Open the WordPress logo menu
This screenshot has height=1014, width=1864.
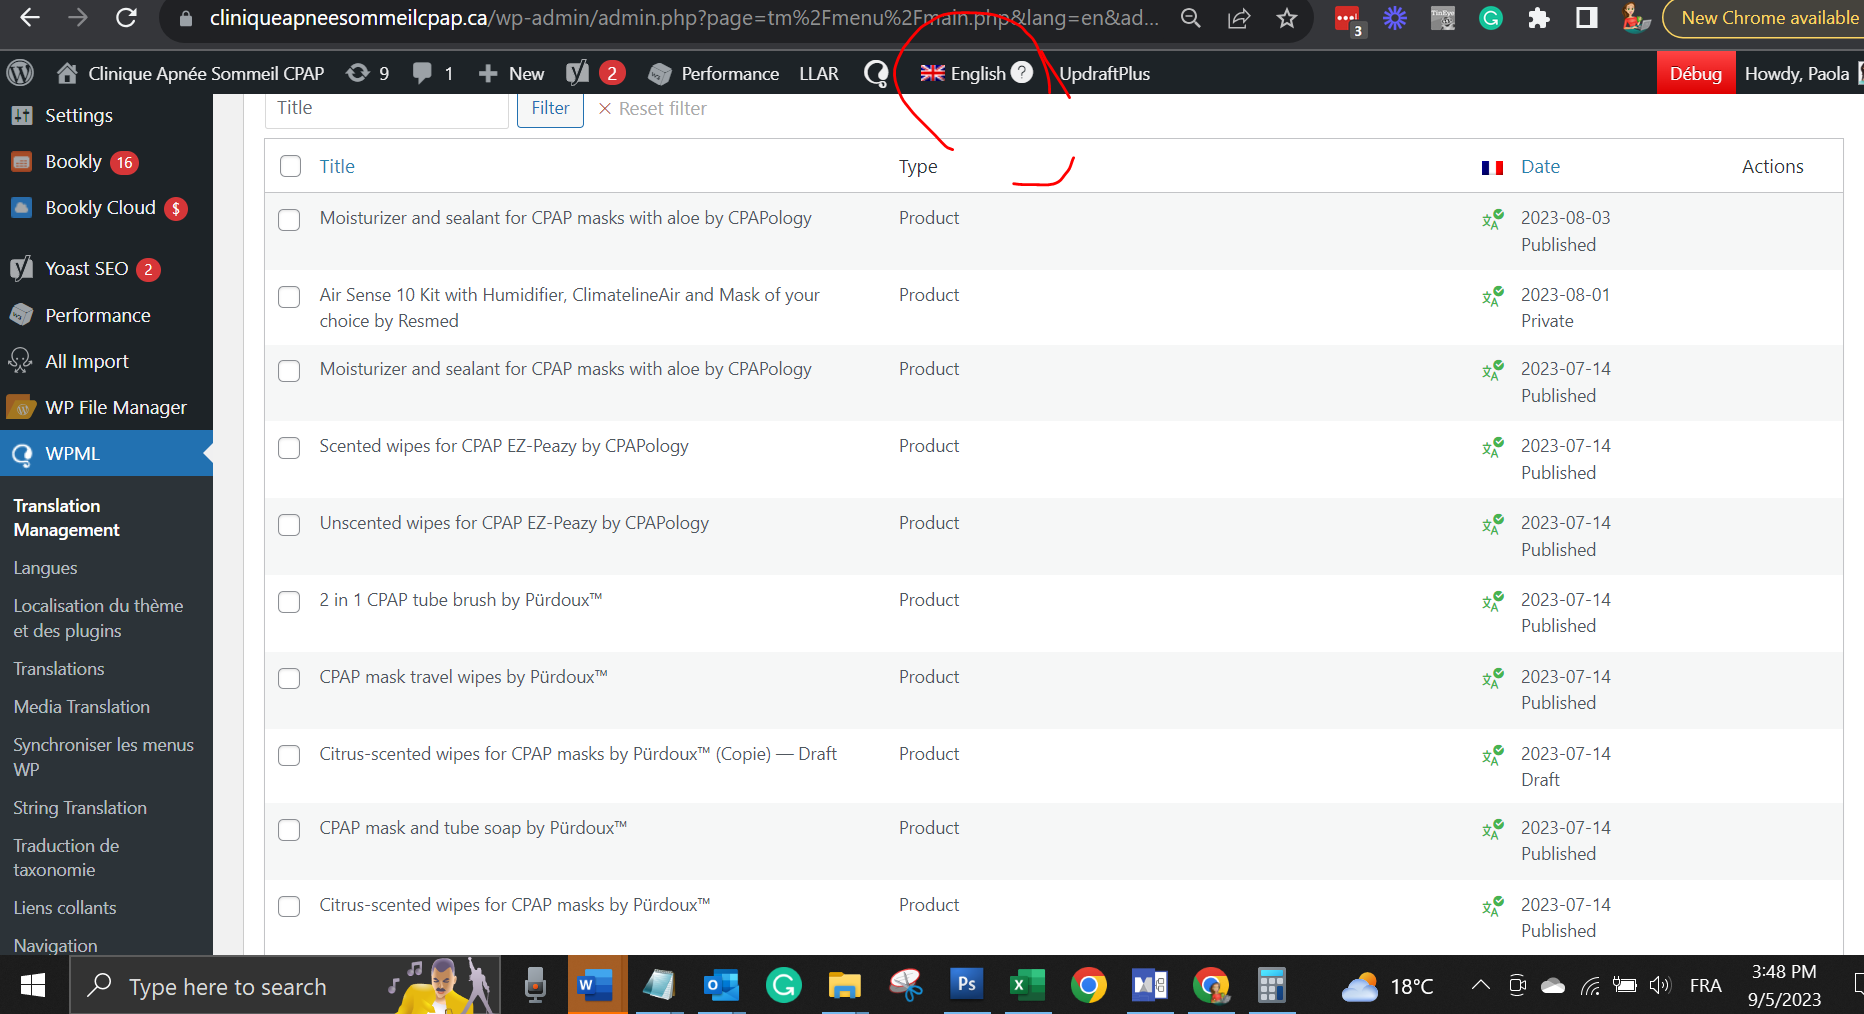click(20, 73)
